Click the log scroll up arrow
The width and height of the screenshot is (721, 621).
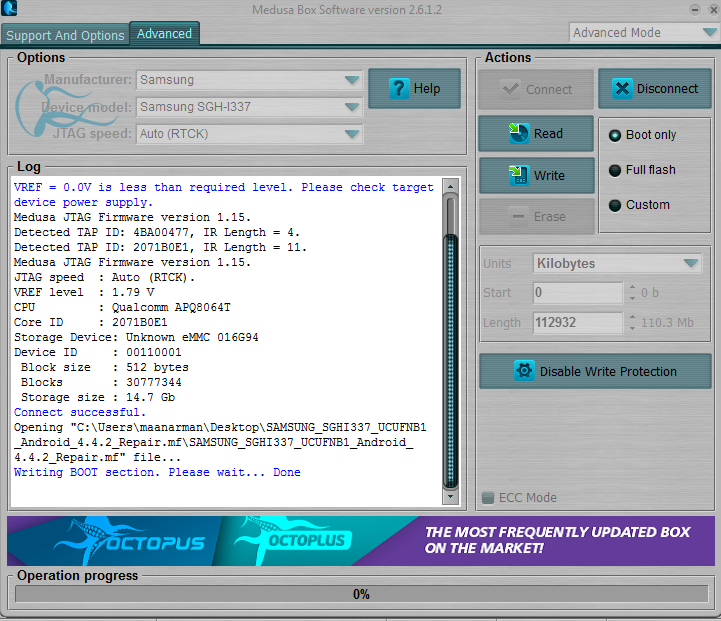pyautogui.click(x=450, y=186)
